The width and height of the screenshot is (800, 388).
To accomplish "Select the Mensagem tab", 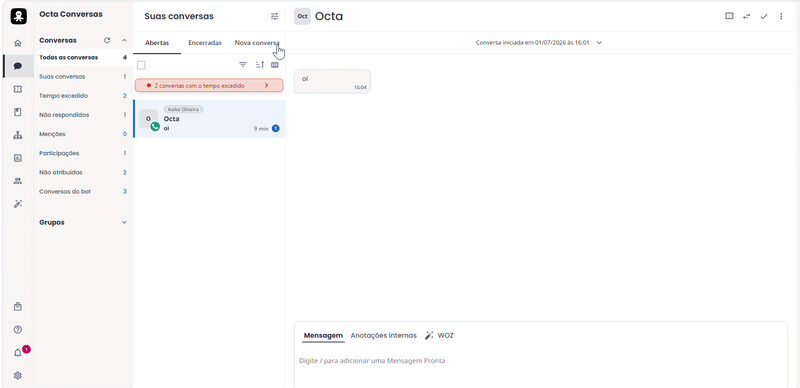I will tap(323, 335).
